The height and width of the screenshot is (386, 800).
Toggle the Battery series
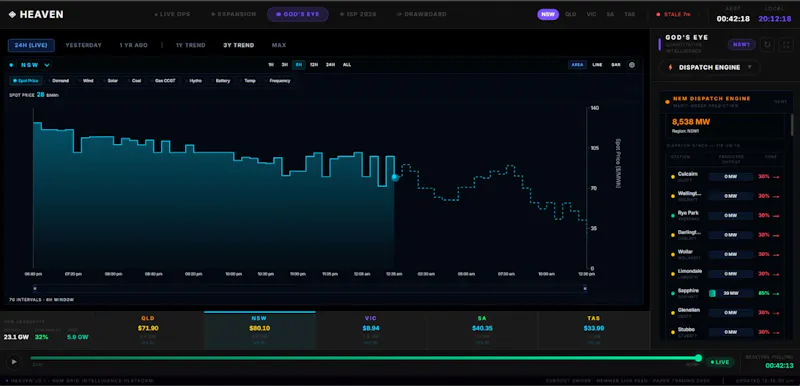pos(221,81)
